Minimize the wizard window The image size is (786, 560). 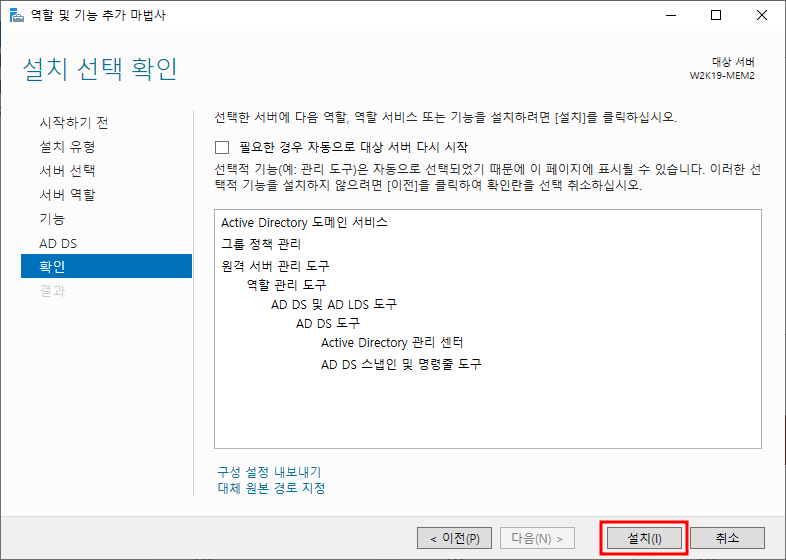click(671, 16)
